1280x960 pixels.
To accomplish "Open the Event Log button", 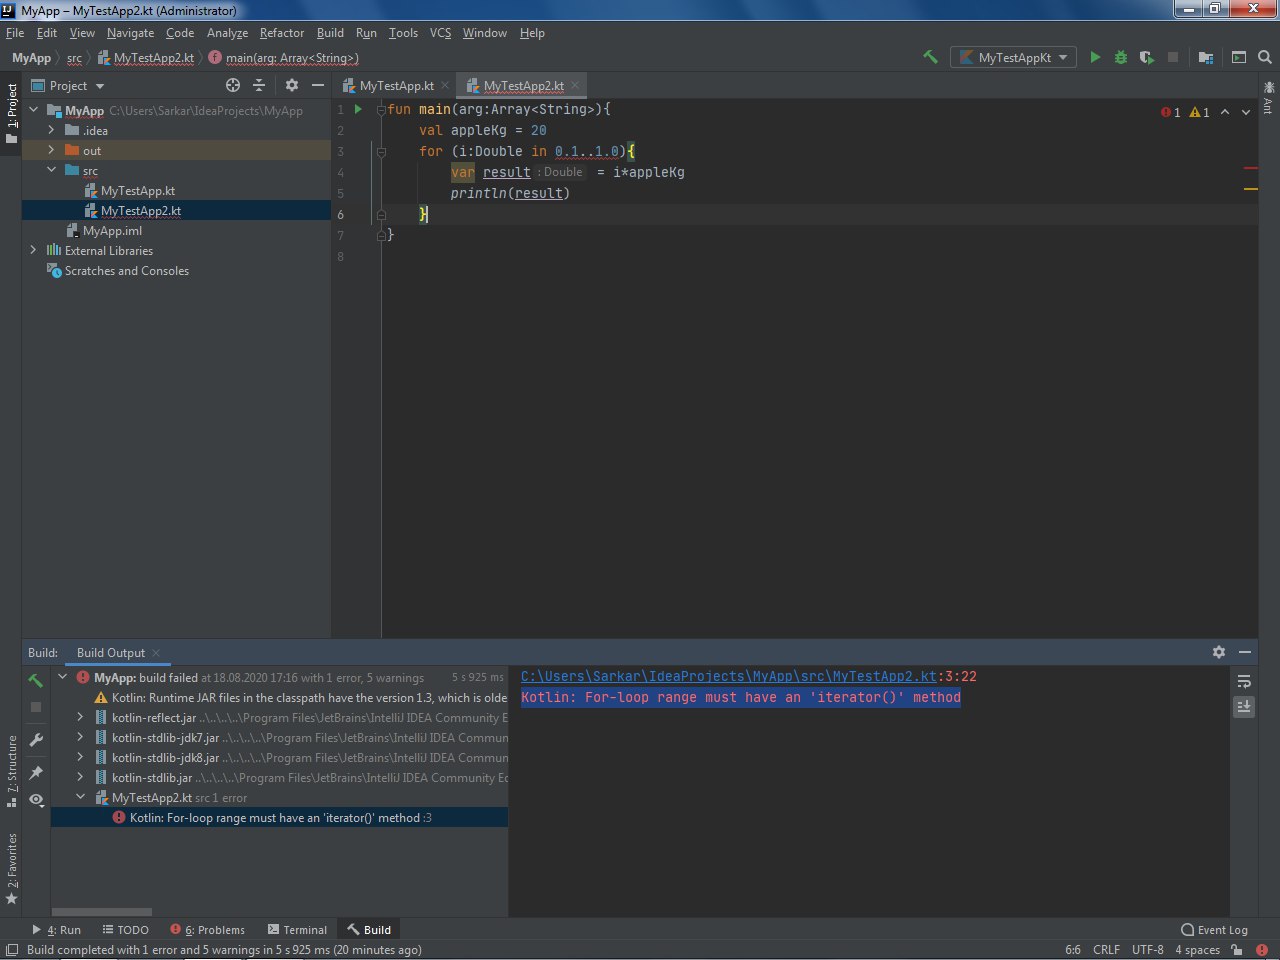I will [x=1214, y=929].
